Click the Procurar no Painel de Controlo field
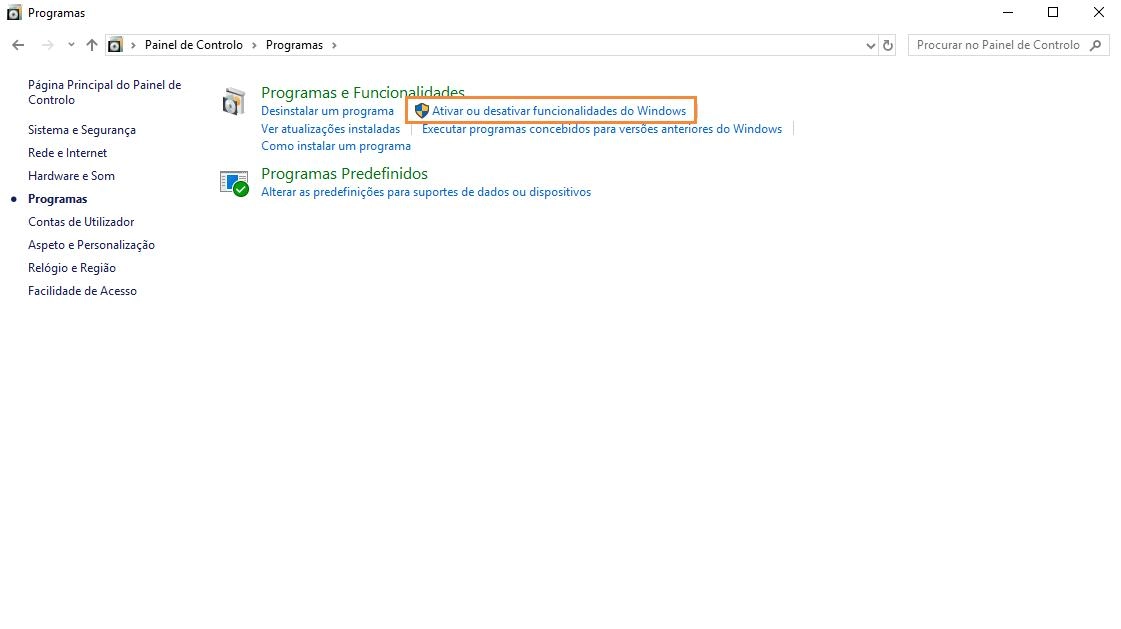 click(x=997, y=45)
